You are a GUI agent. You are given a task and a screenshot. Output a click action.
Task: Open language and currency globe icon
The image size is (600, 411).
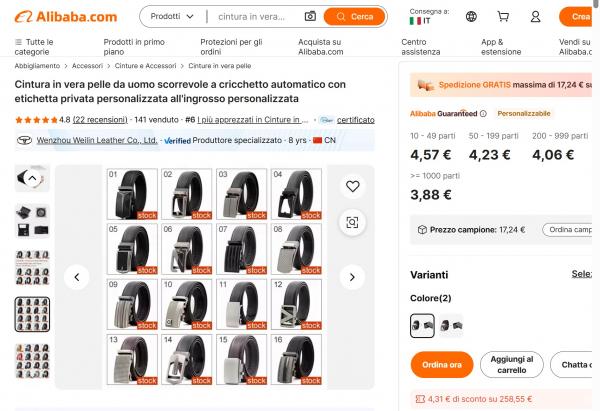pos(471,17)
